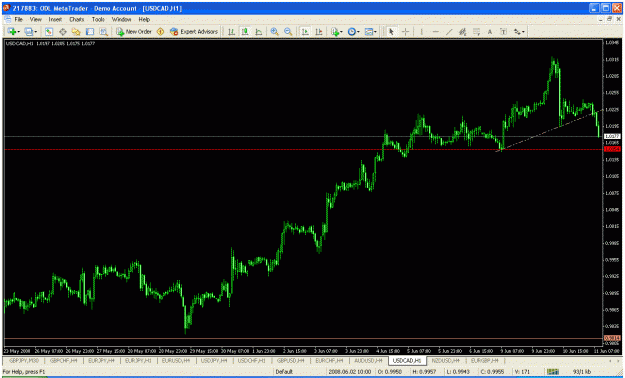Select the arrow cursor tool
This screenshot has width=625, height=378.
coord(391,32)
